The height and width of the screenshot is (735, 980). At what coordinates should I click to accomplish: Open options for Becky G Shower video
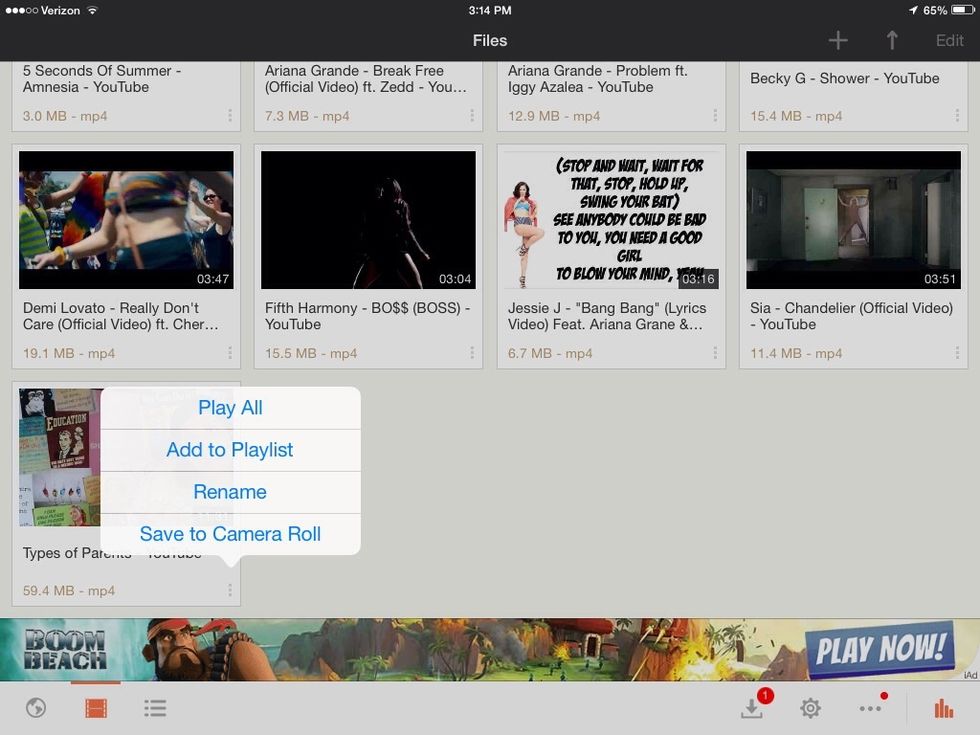pos(957,115)
